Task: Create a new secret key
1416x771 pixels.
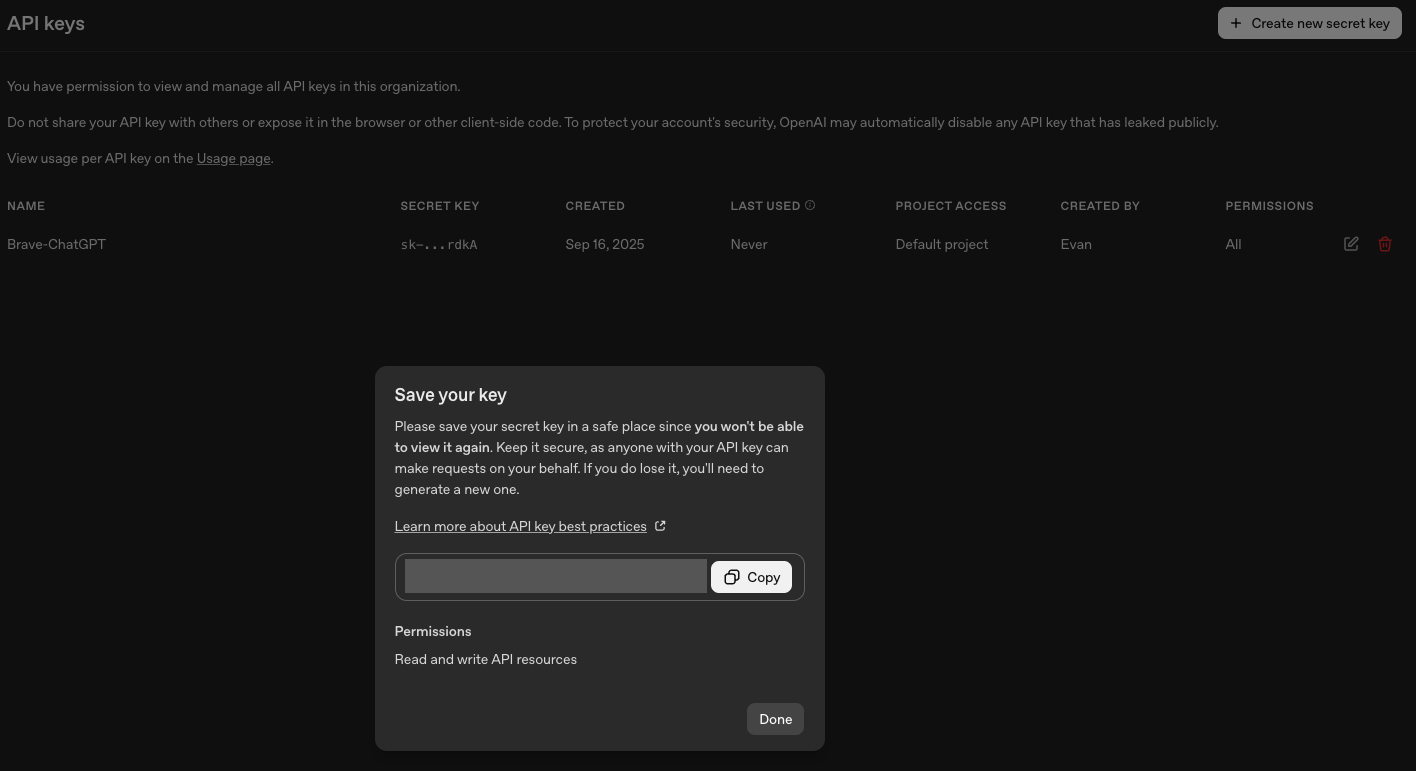Action: (1309, 23)
